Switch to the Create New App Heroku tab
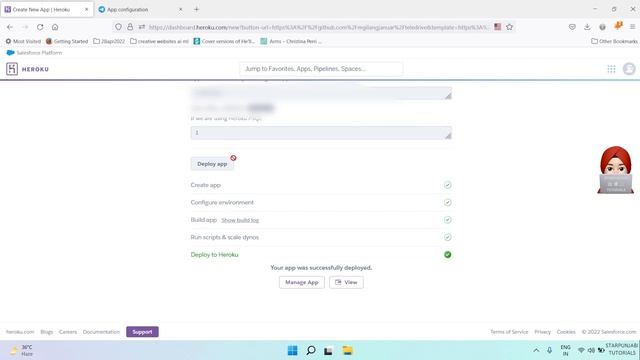This screenshot has height=360, width=640. point(47,9)
